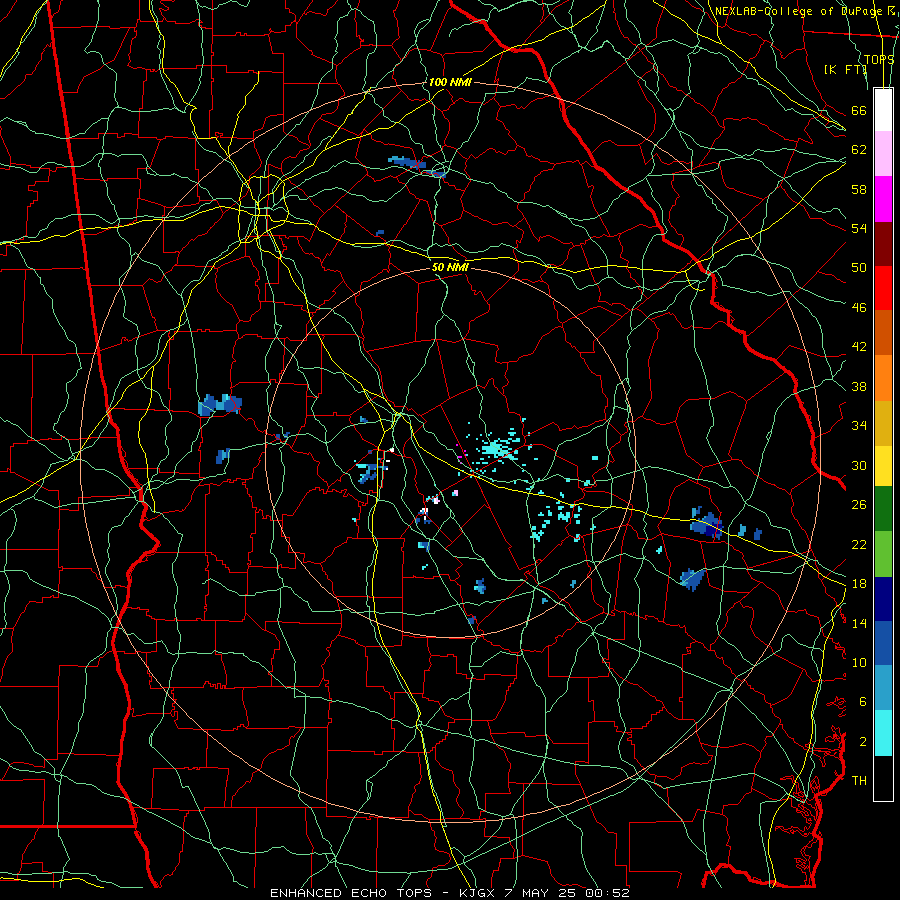Click the "30" legend value

click(859, 465)
